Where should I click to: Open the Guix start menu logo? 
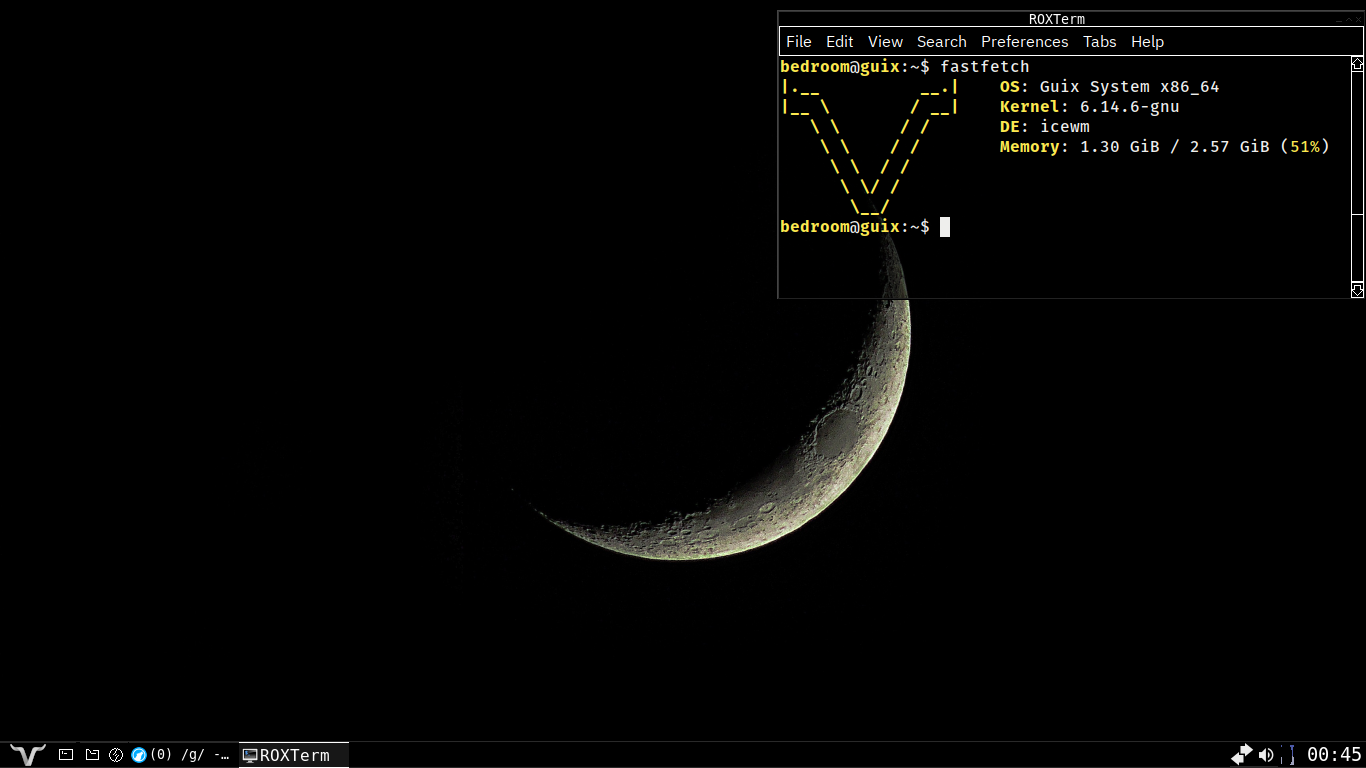point(28,755)
